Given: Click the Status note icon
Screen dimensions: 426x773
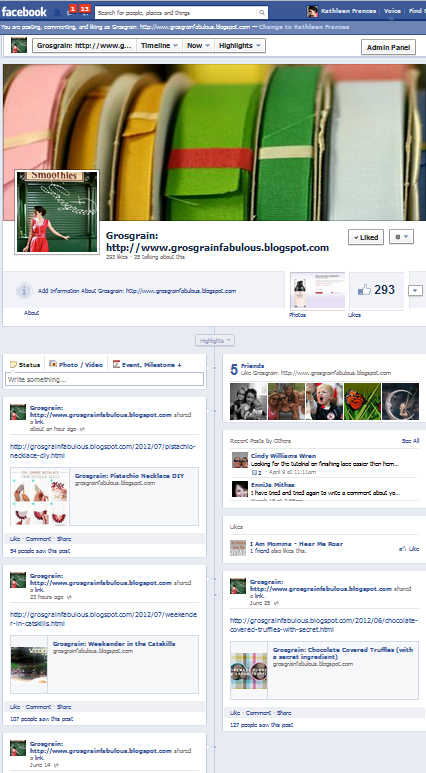Looking at the screenshot, I should pyautogui.click(x=13, y=365).
